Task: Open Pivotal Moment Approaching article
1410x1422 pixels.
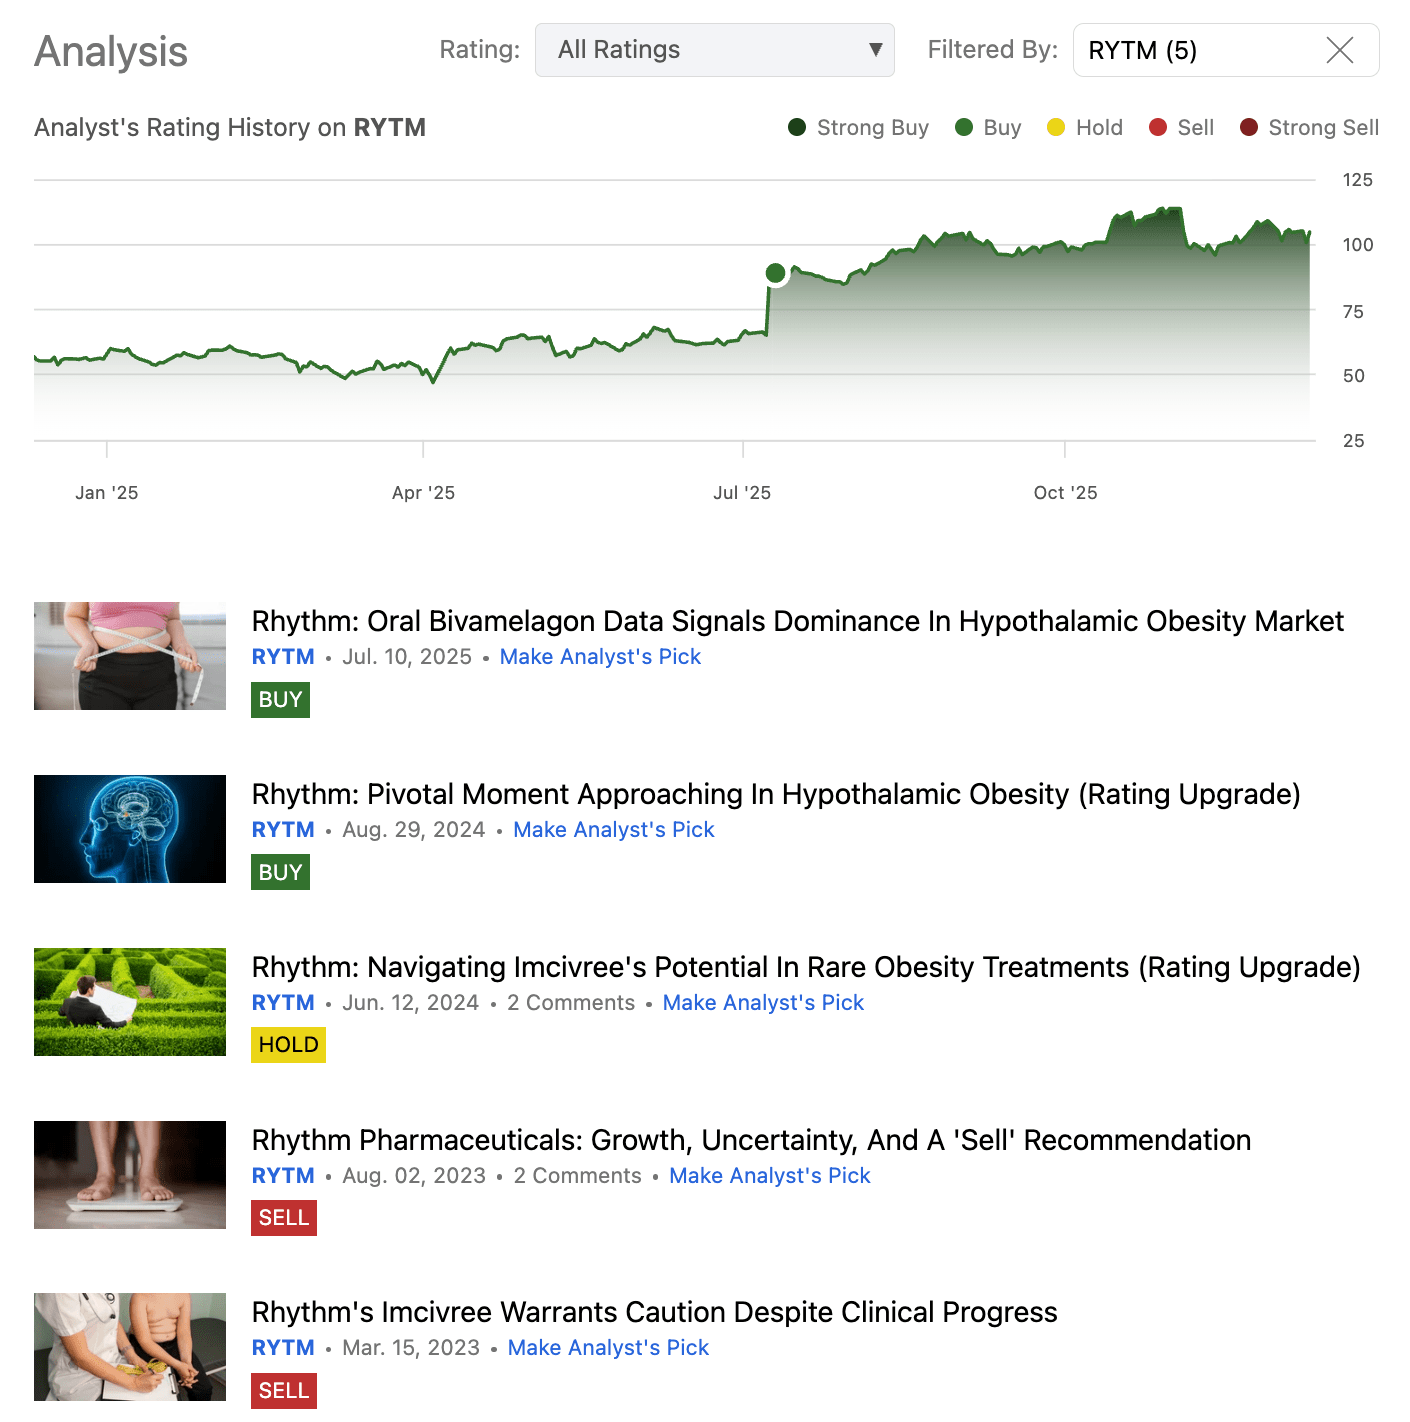Action: coord(775,794)
